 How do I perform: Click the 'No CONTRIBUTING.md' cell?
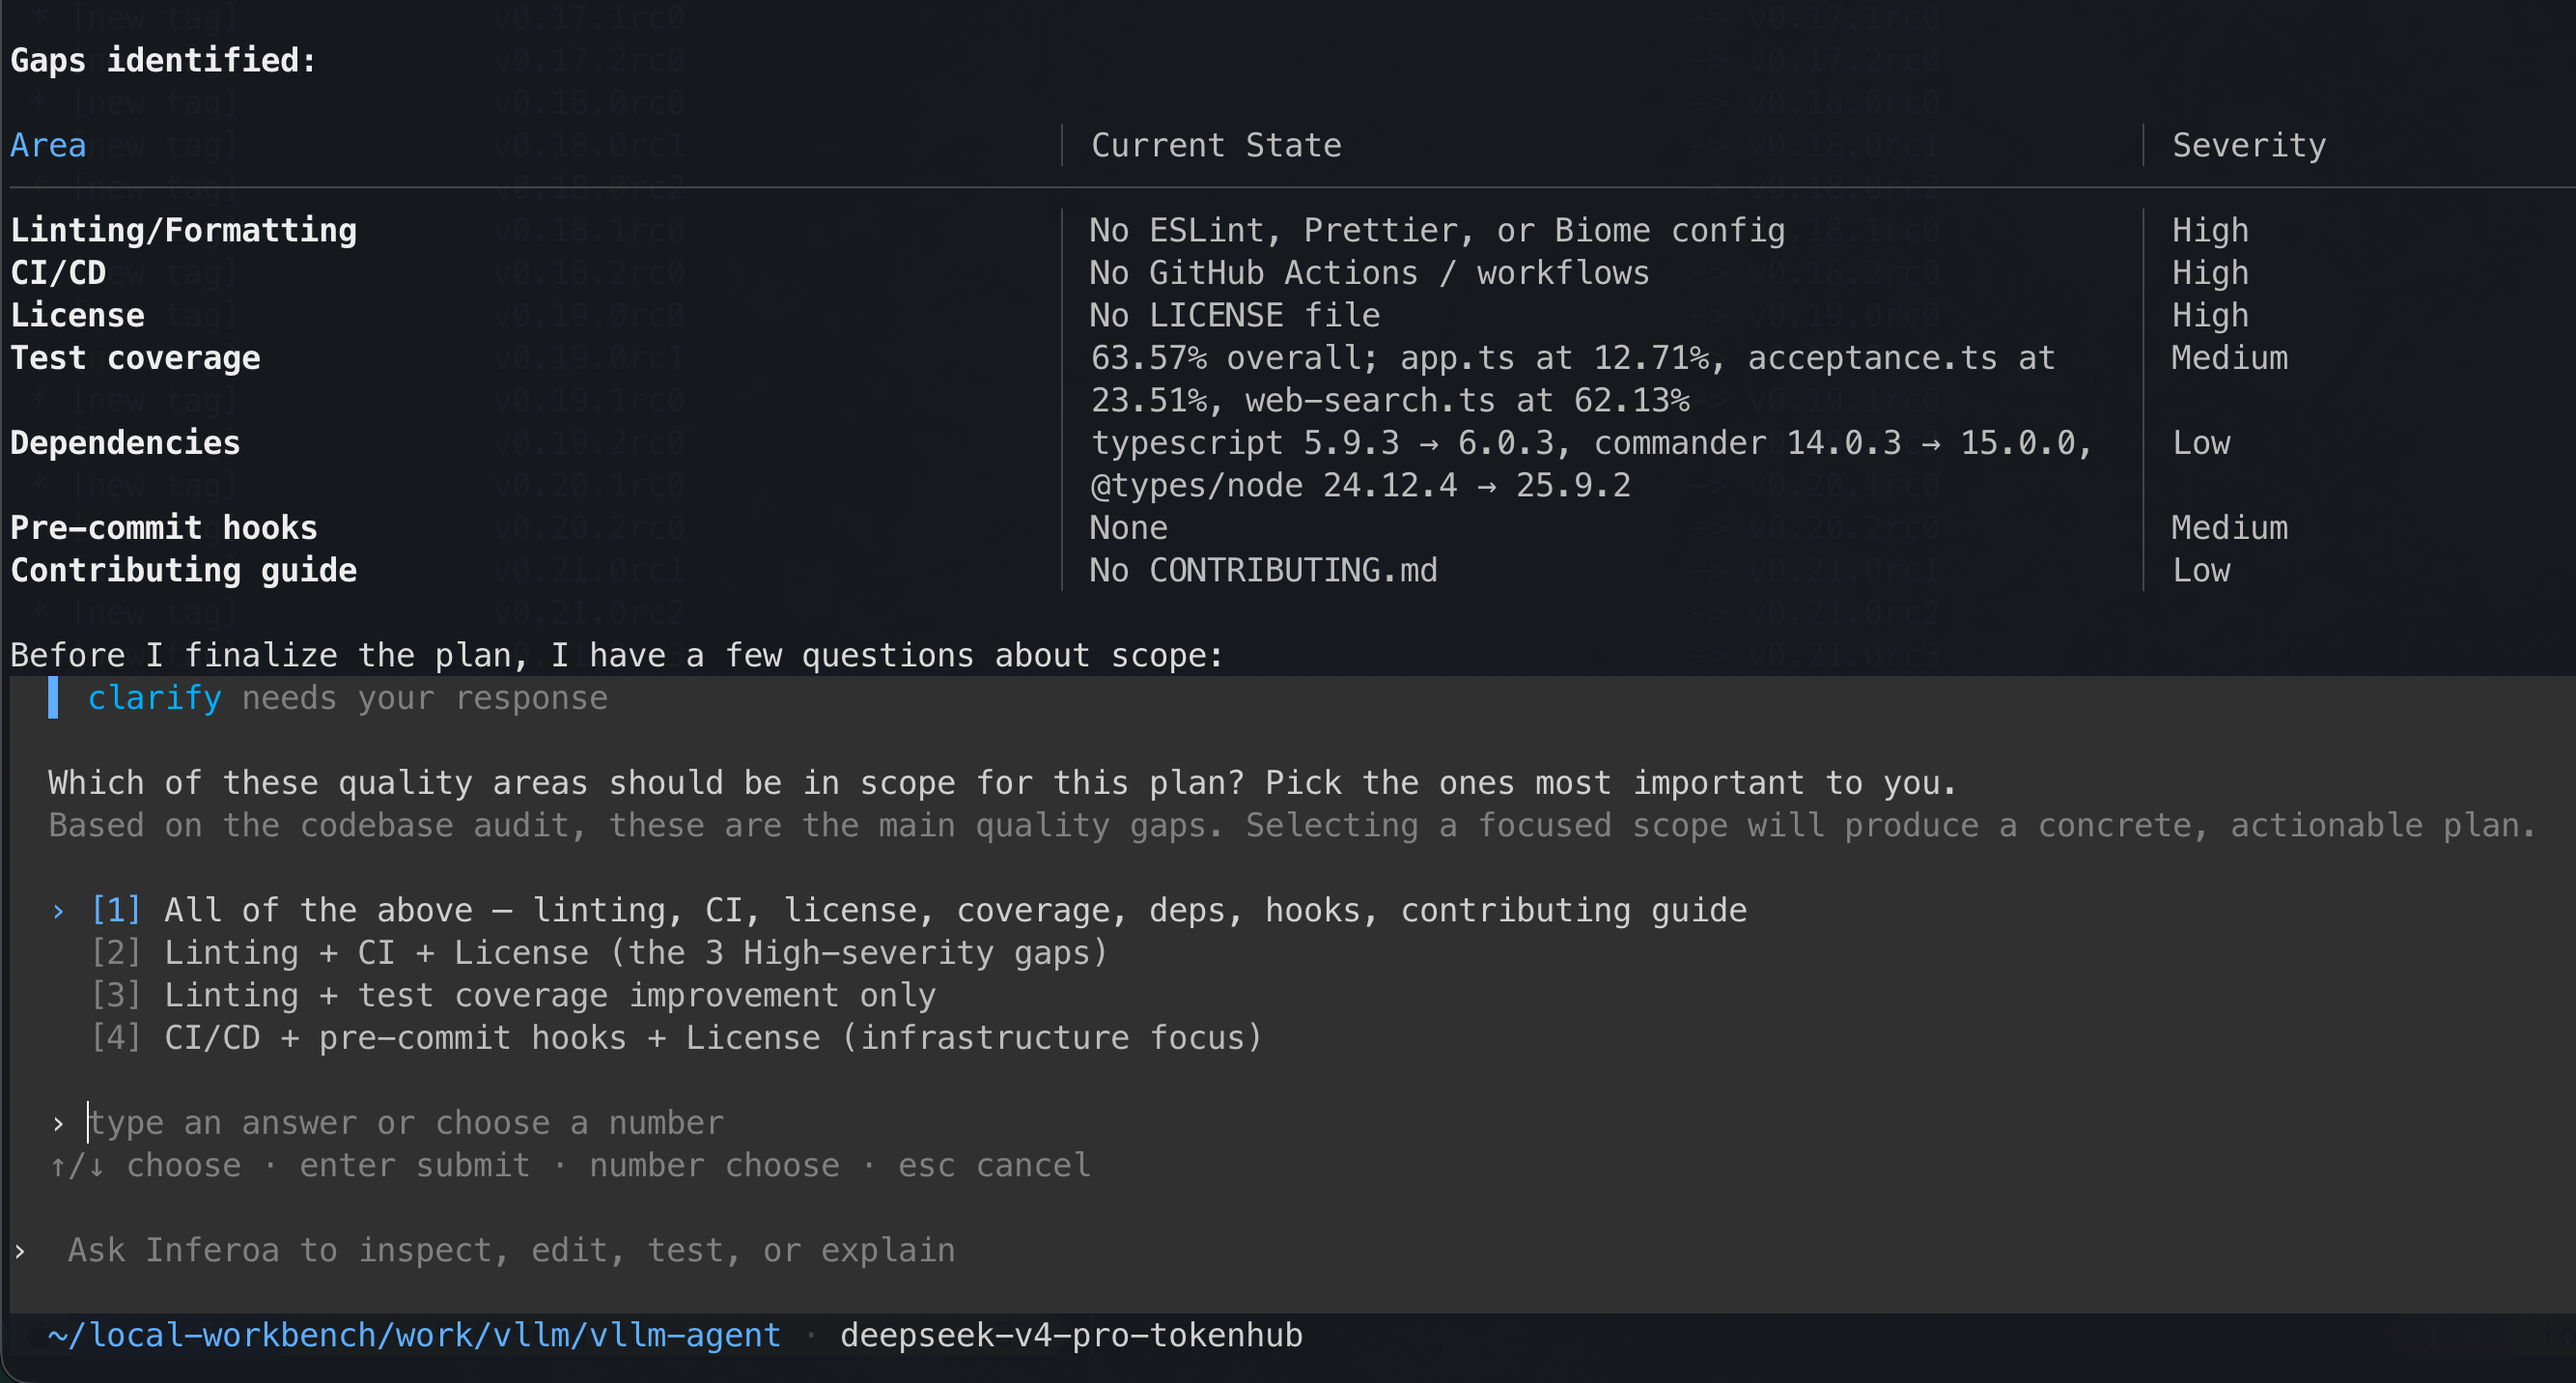click(1264, 570)
